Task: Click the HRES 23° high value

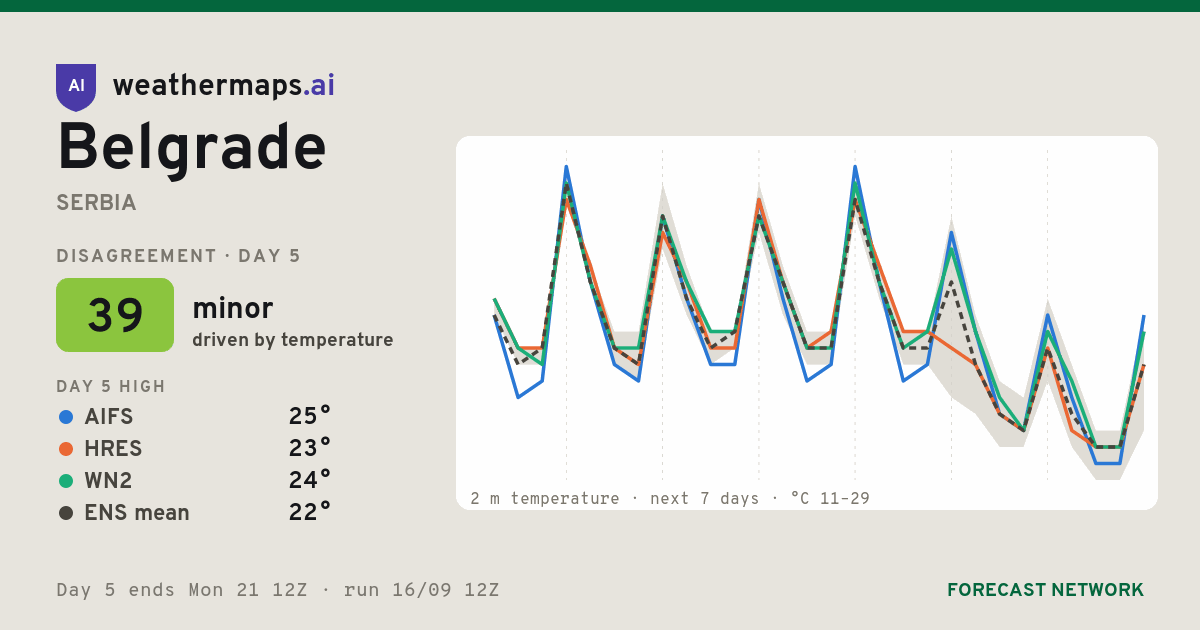Action: click(309, 449)
